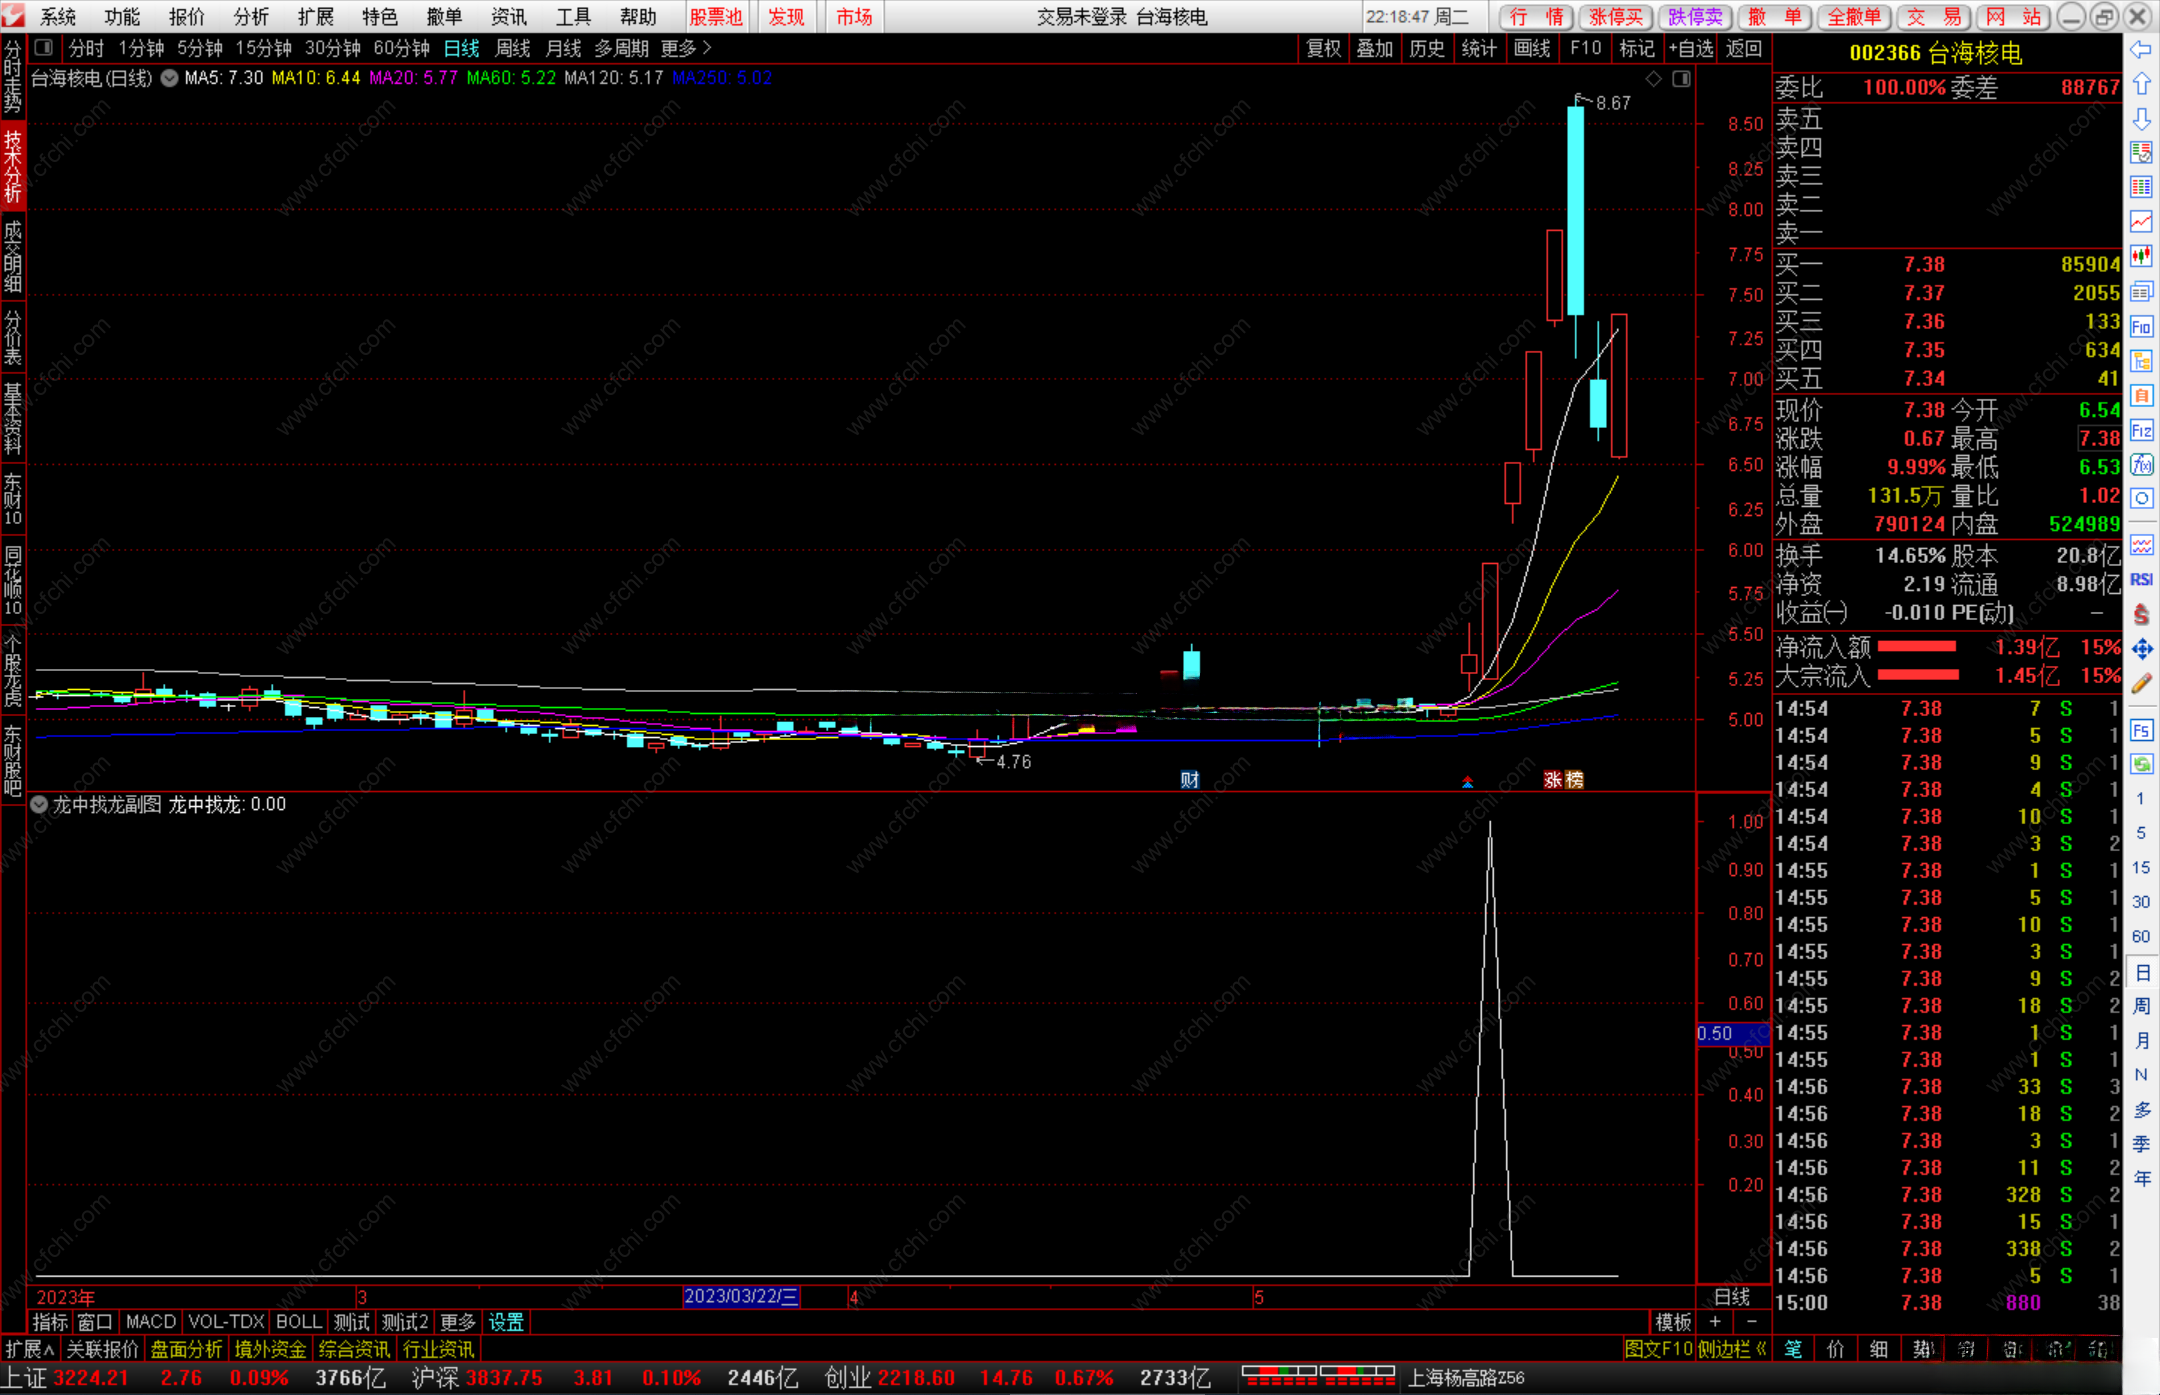The image size is (2160, 1395).
Task: Toggle the panel layout icon before 分时
Action: pyautogui.click(x=44, y=48)
